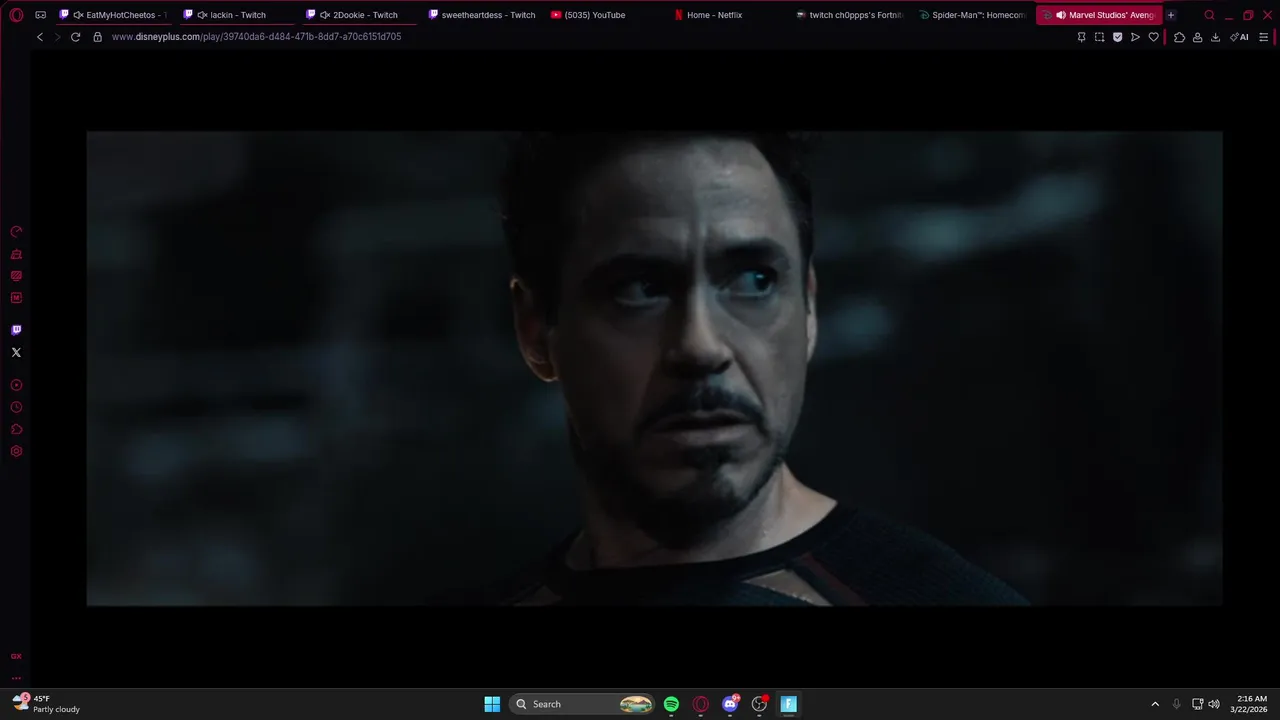This screenshot has width=1280, height=720.
Task: Open GX Control speedometer in sidebar
Action: click(16, 232)
